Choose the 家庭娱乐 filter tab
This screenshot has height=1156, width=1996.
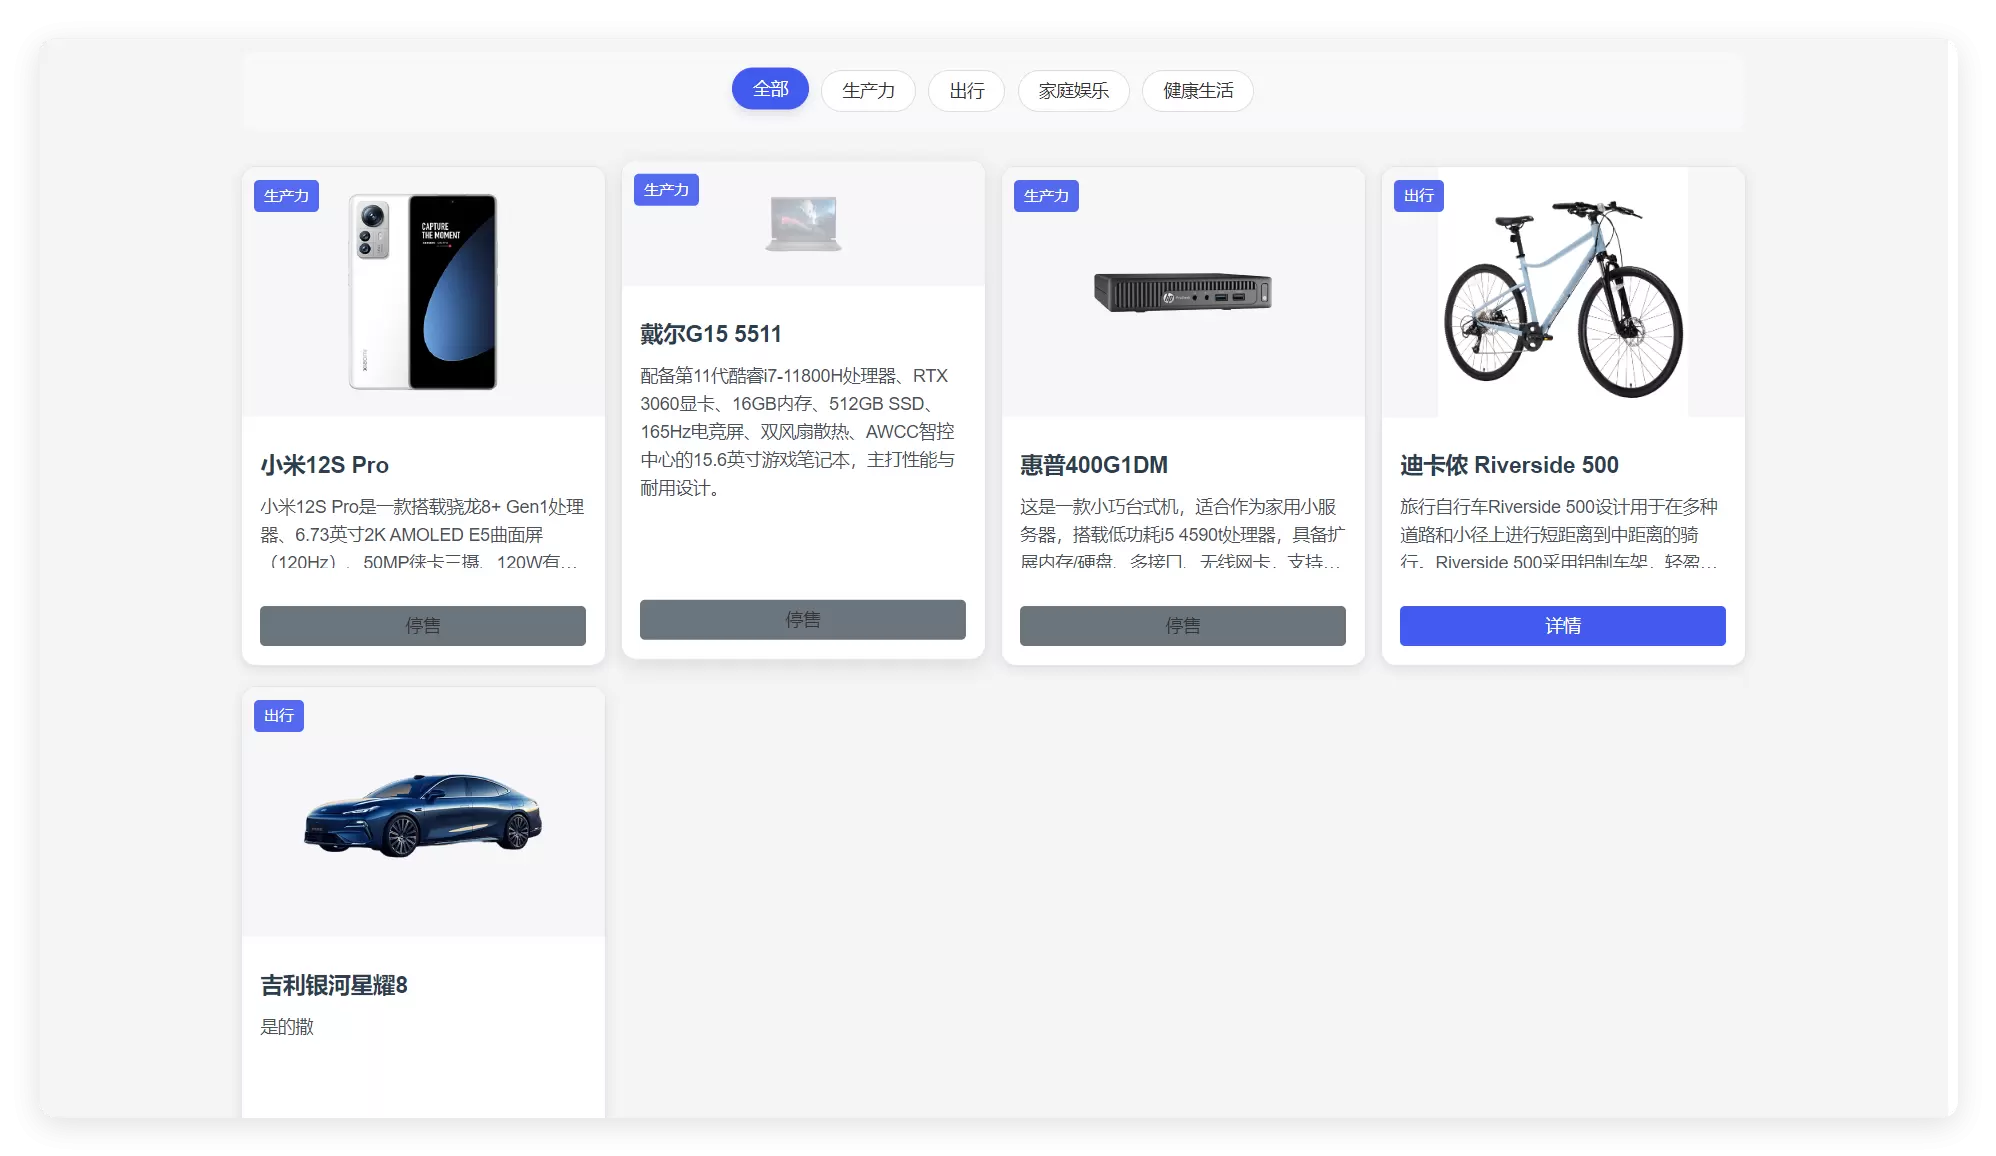coord(1073,91)
